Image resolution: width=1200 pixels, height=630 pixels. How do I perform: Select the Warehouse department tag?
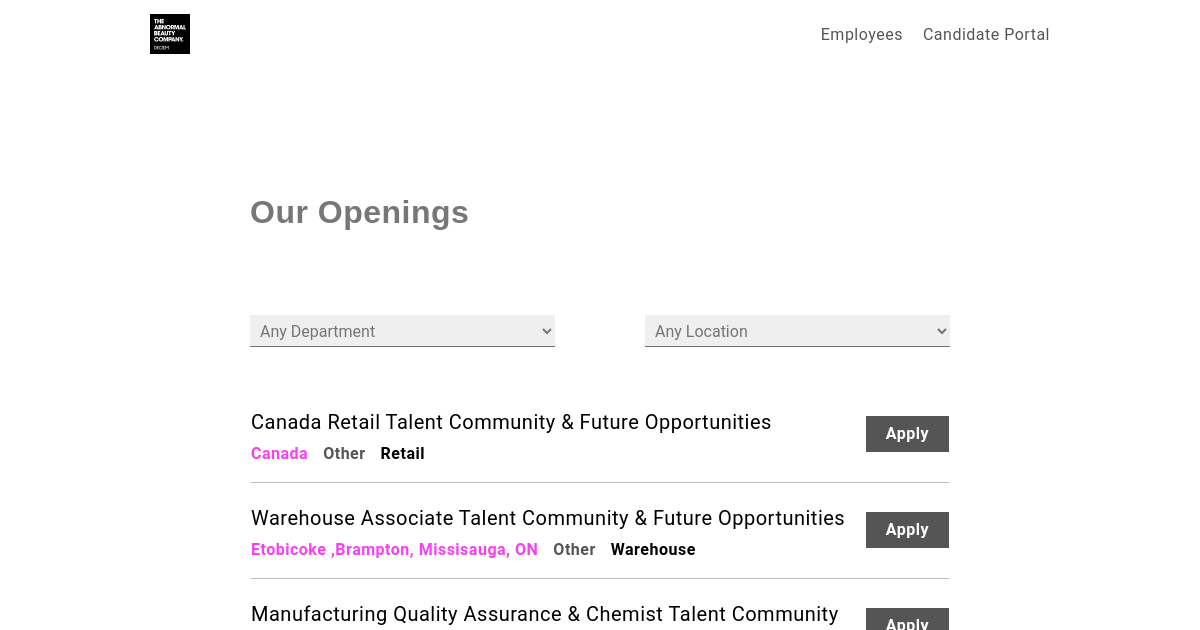pos(653,550)
